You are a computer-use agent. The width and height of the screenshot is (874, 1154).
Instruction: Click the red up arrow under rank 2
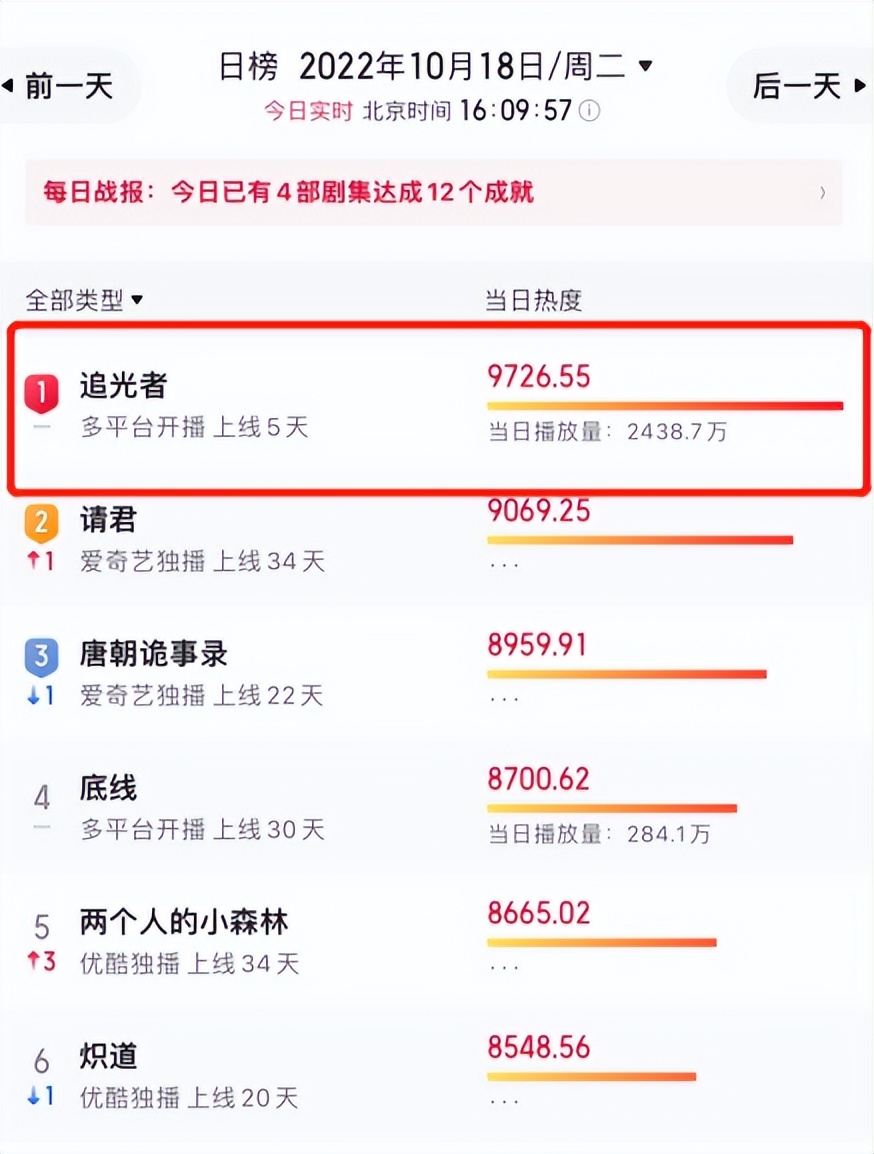pos(32,561)
